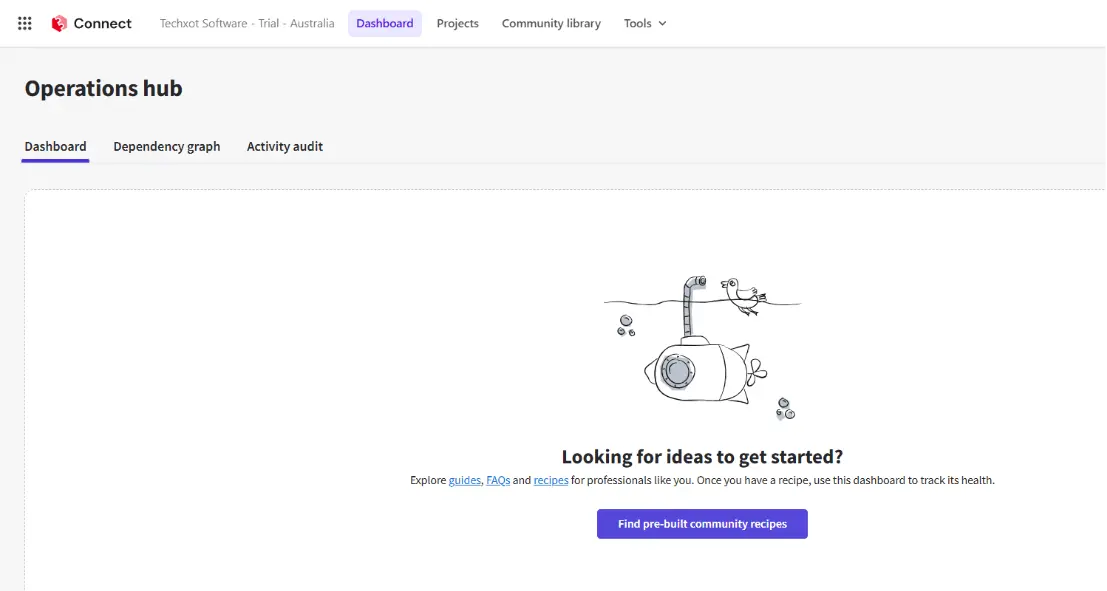Switch to the Dependency graph tab

[167, 146]
